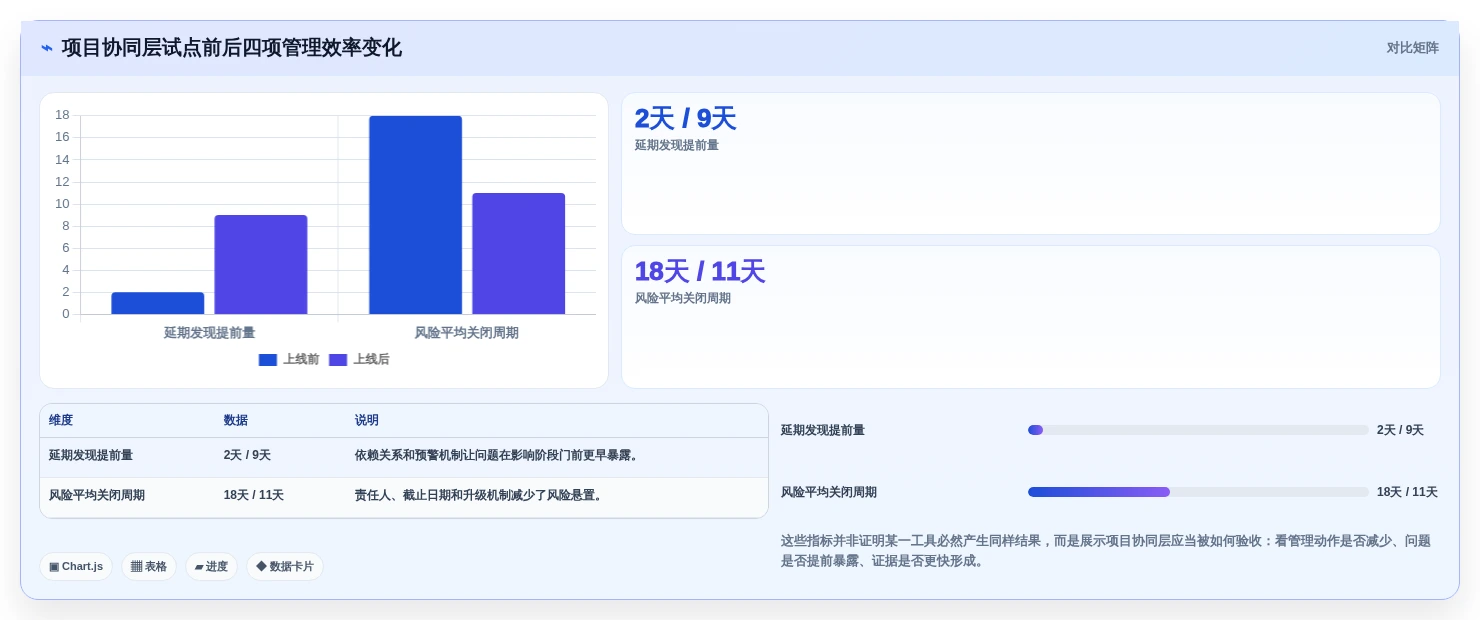Click the 风险平均关闭周期 chart axis label

coord(466,333)
